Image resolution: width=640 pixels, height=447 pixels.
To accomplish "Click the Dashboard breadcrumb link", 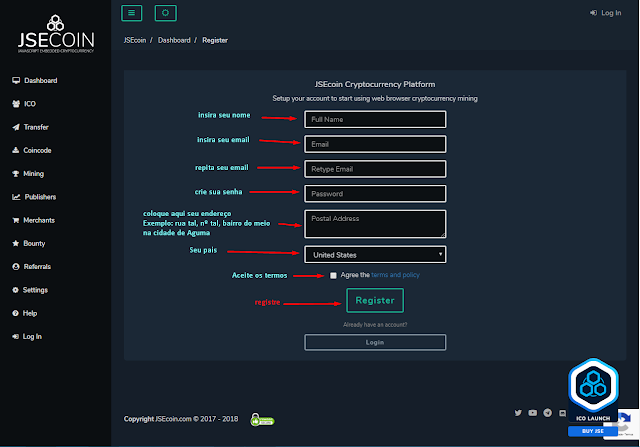I will point(174,40).
